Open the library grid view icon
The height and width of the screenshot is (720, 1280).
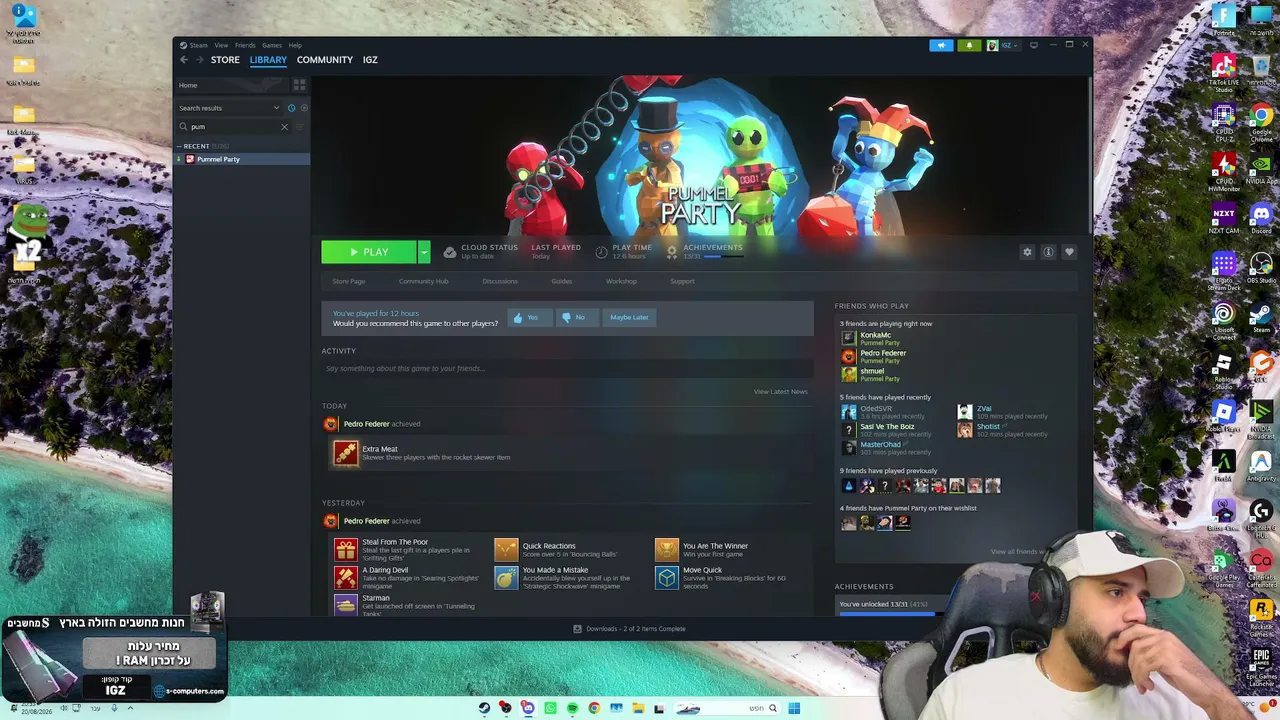point(299,85)
